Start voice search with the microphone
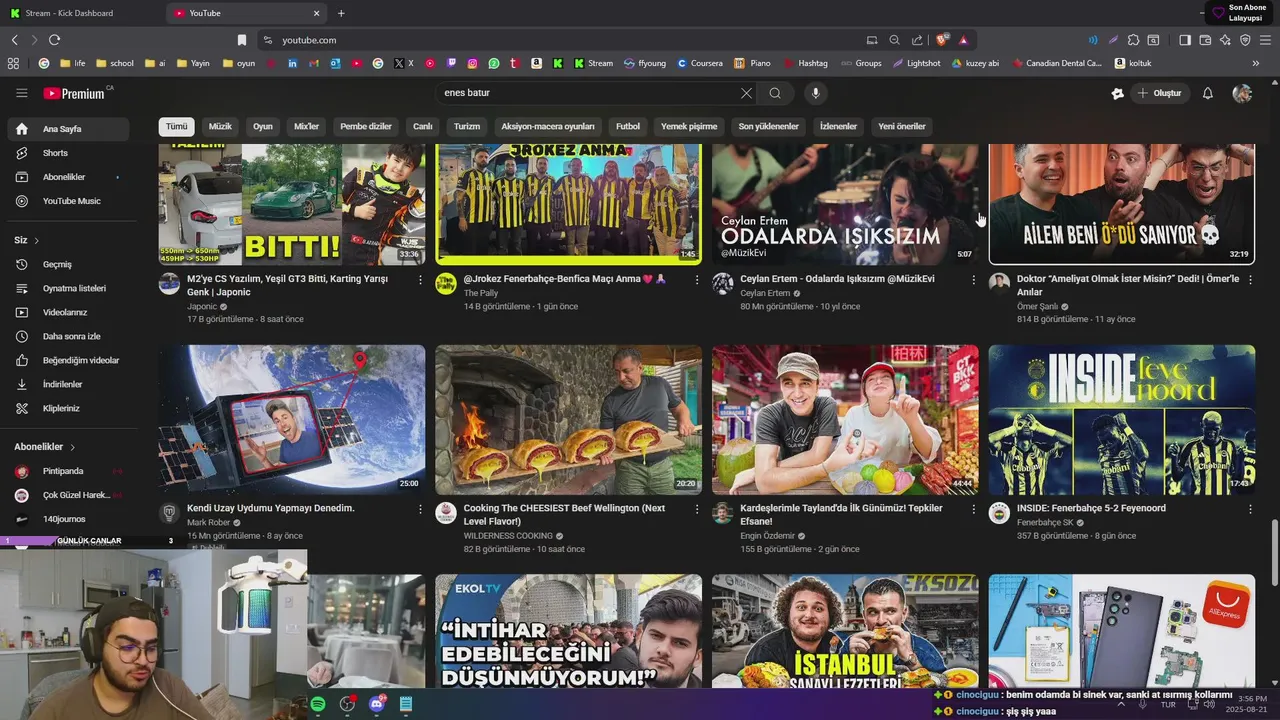The height and width of the screenshot is (720, 1280). (x=816, y=93)
